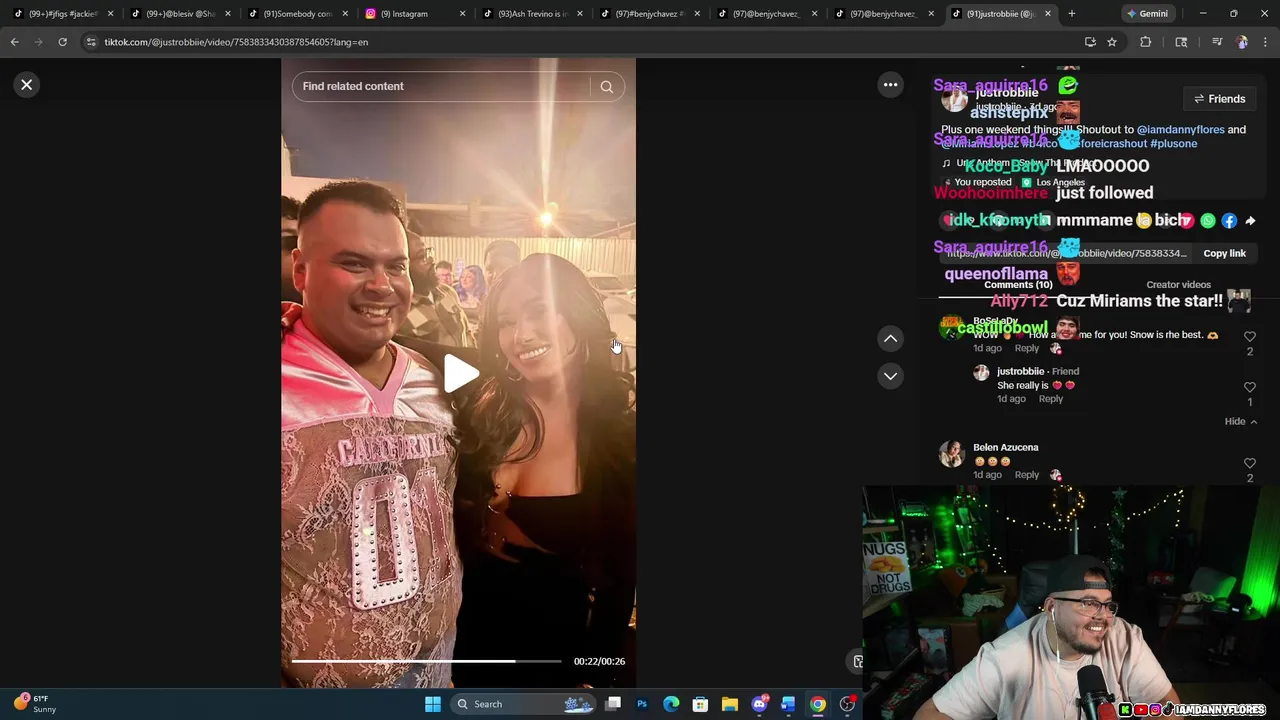Reply to justrobbiie's comment
The image size is (1280, 720).
coord(1050,399)
